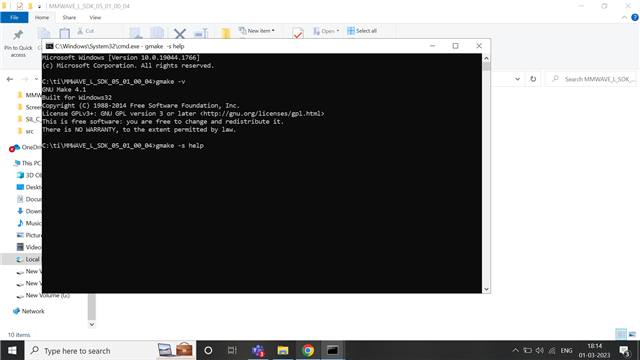
Task: Open the Windows Start menu
Action: coord(12,350)
